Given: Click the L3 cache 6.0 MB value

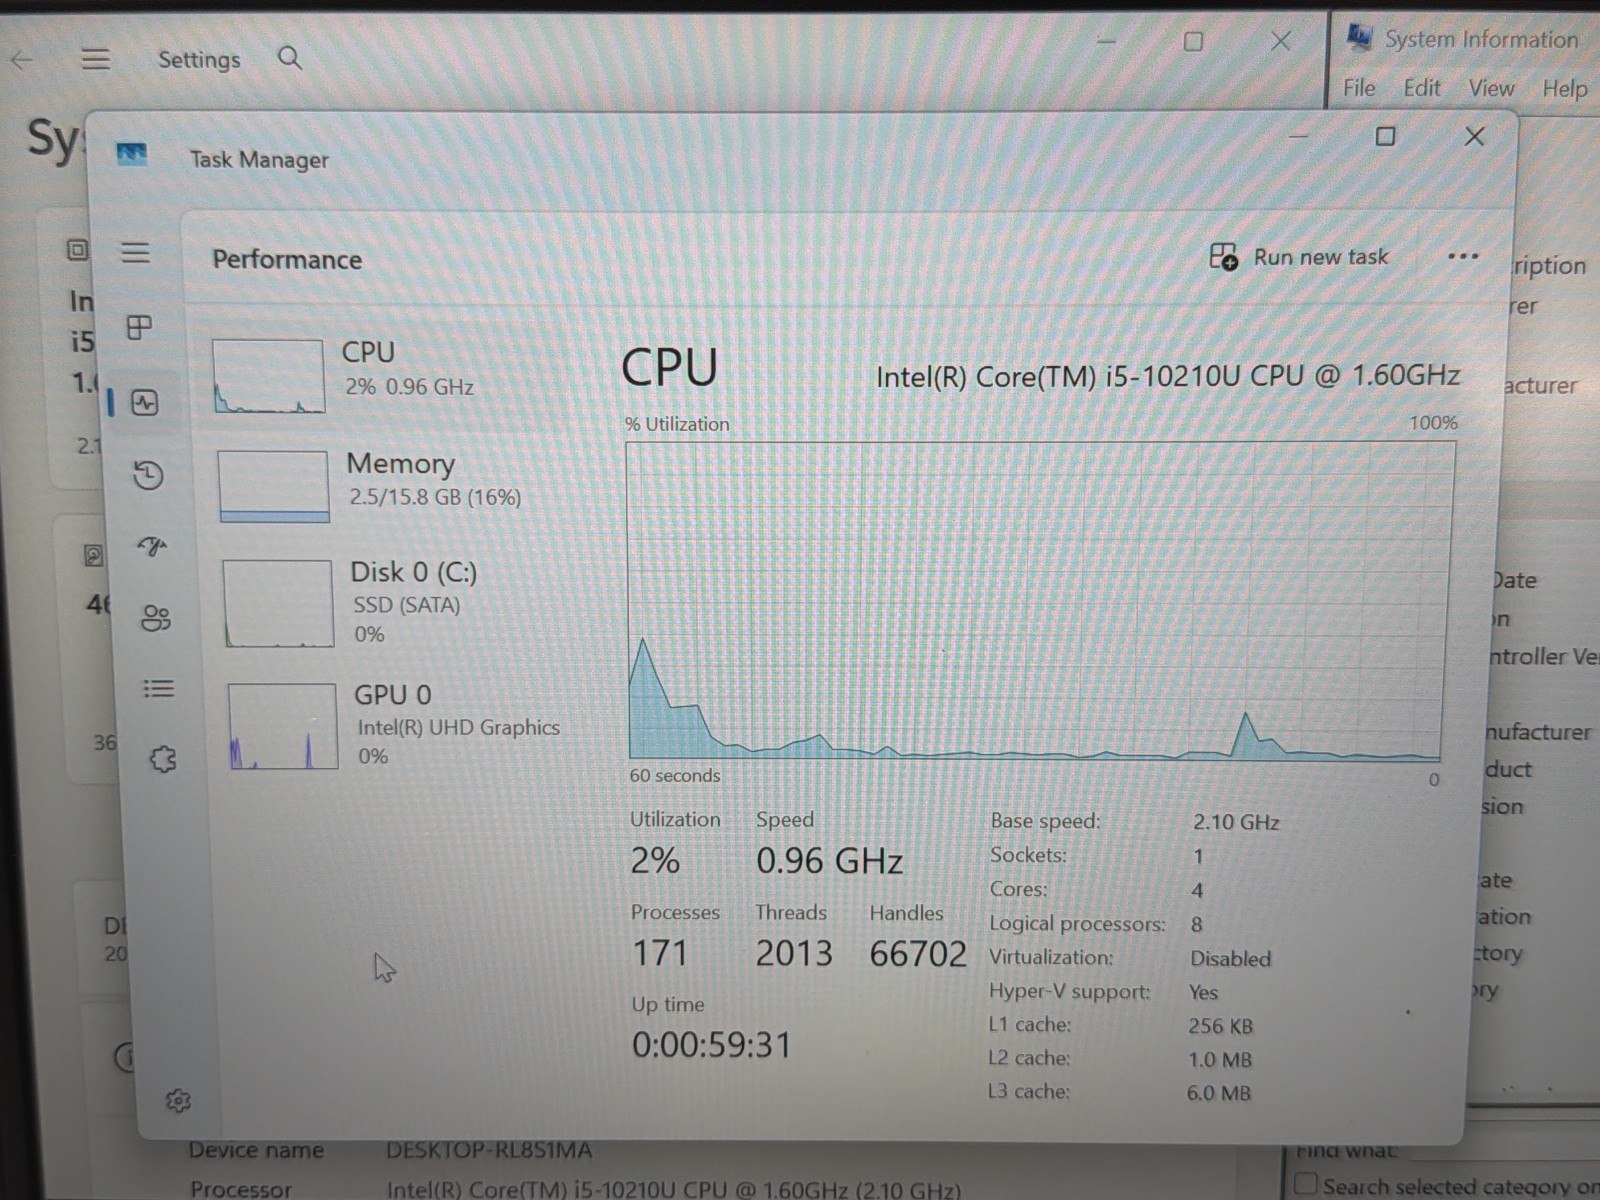Looking at the screenshot, I should (x=1218, y=1093).
